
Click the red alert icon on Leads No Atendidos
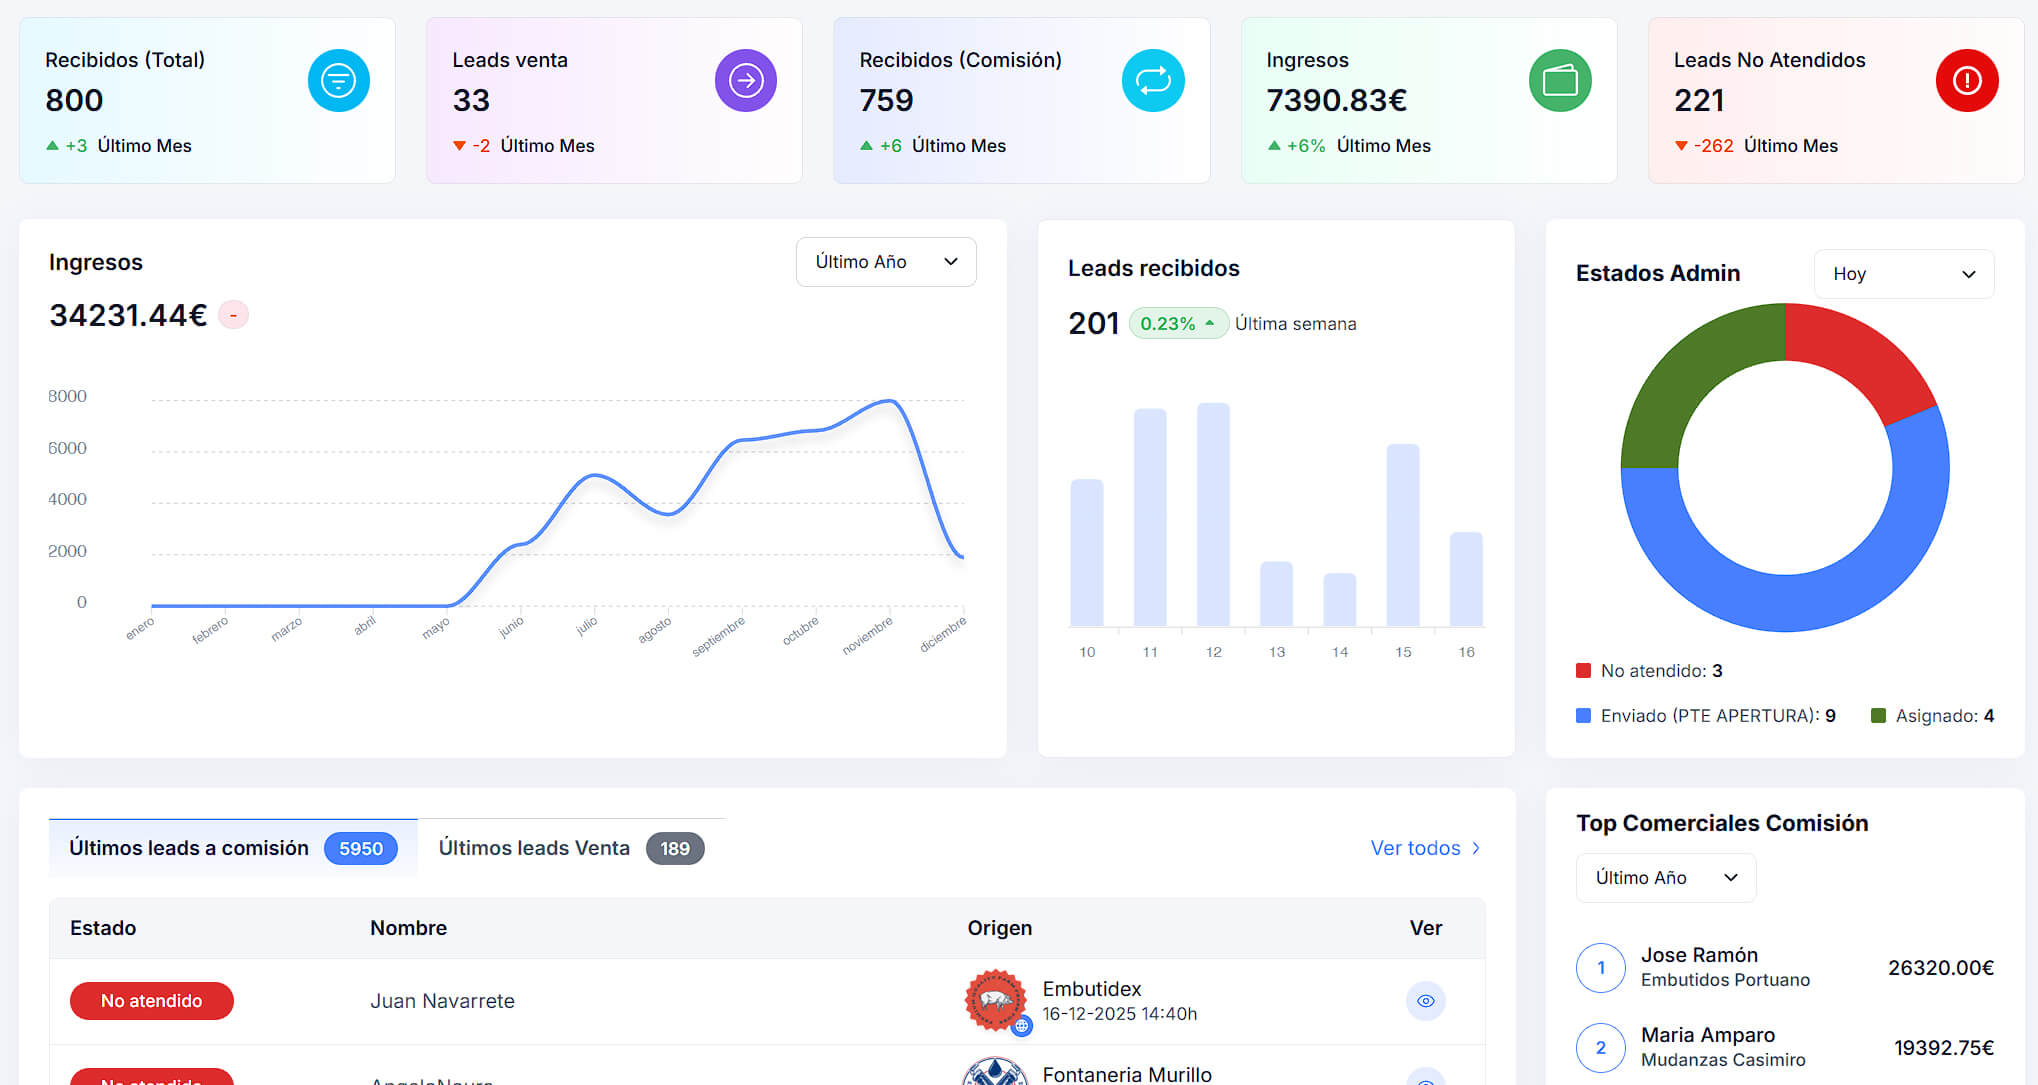coord(1966,80)
